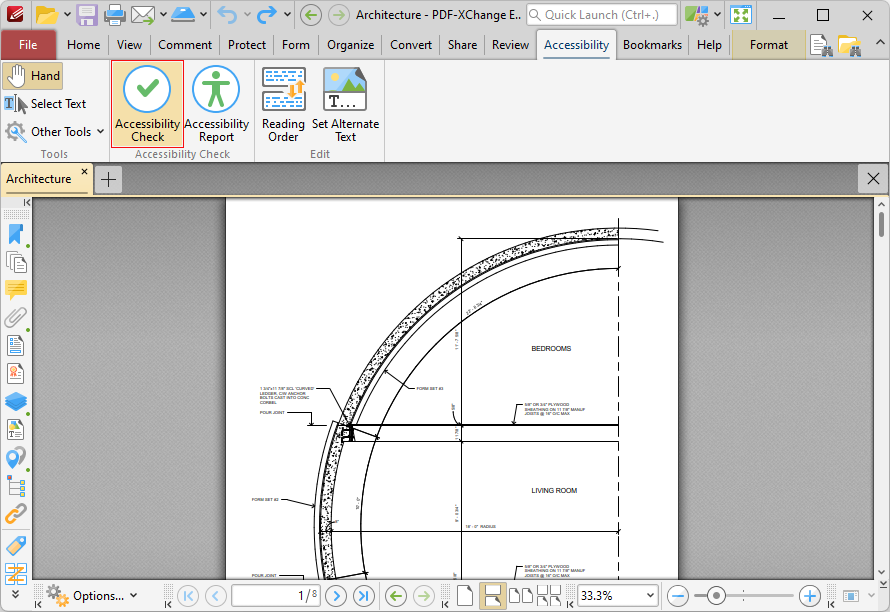Open the Reading Order tool

tap(283, 104)
